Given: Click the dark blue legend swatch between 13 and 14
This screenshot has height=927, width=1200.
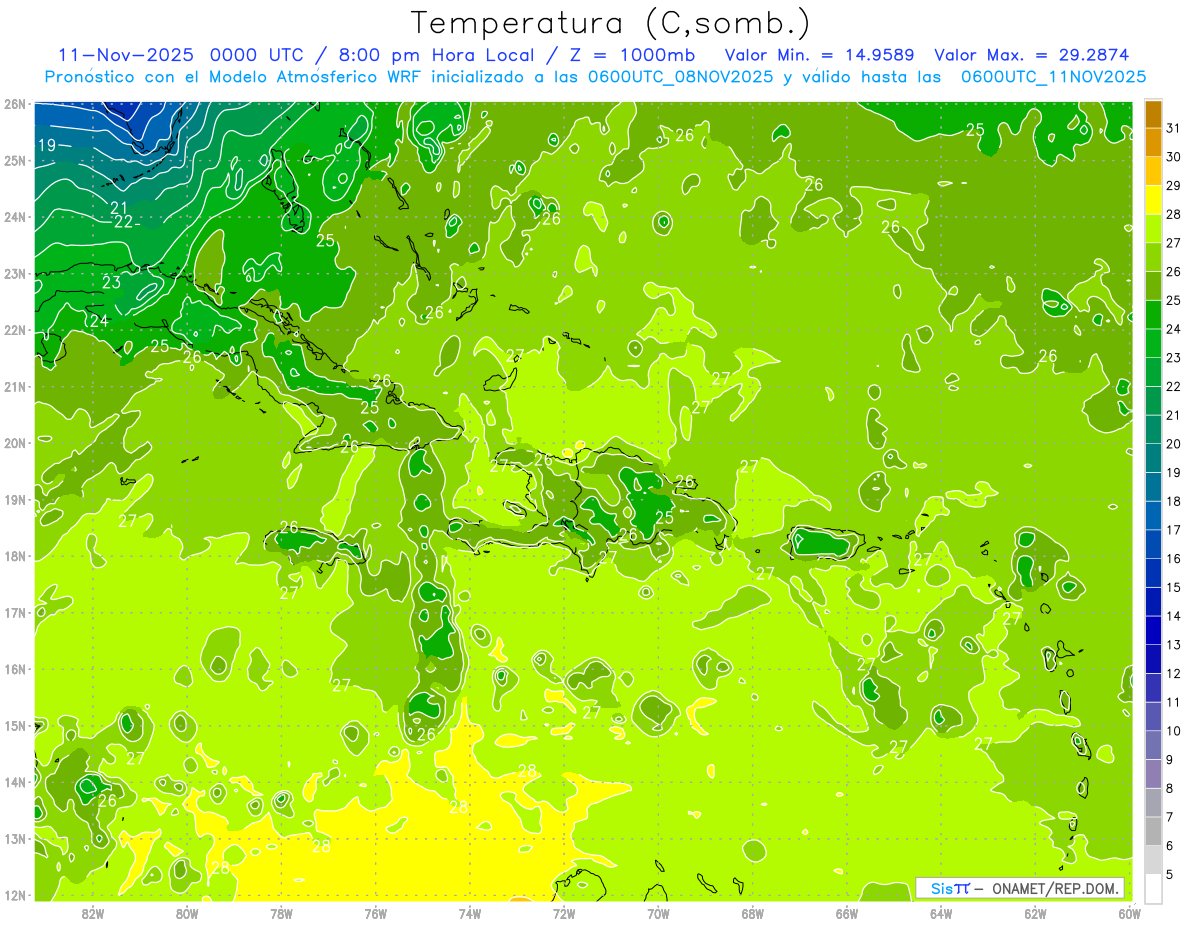Looking at the screenshot, I should pos(1153,630).
